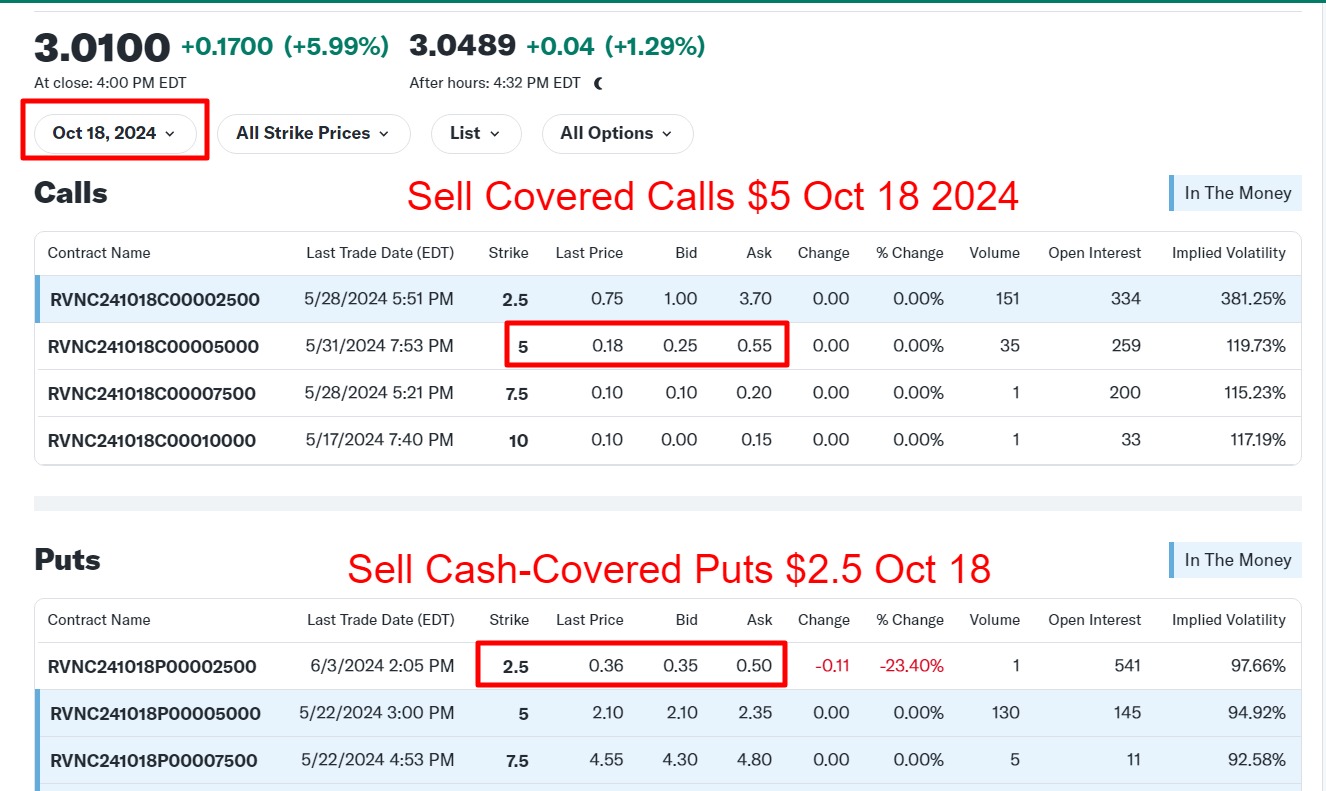Click the 2.5 strike value in Puts

point(516,667)
